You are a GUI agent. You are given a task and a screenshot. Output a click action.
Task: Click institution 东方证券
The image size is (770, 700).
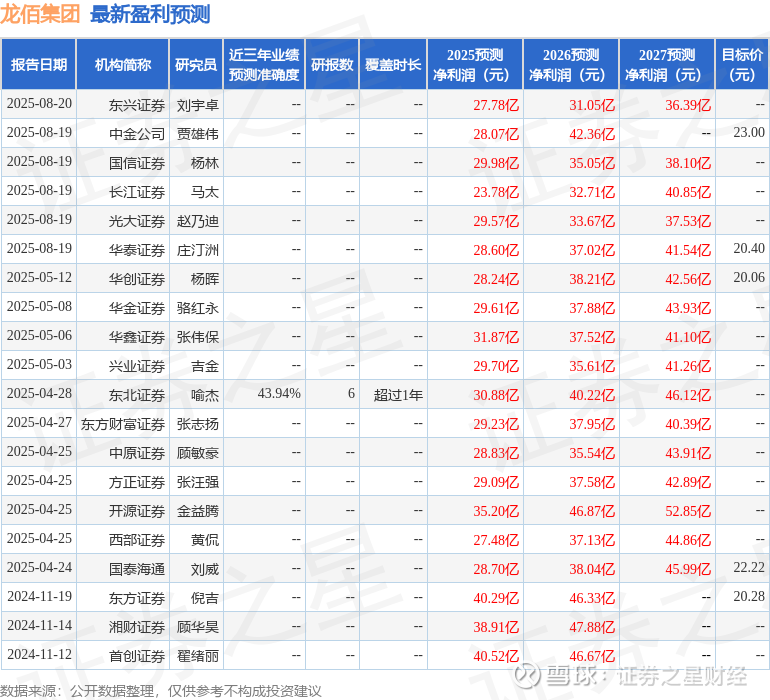coord(137,598)
